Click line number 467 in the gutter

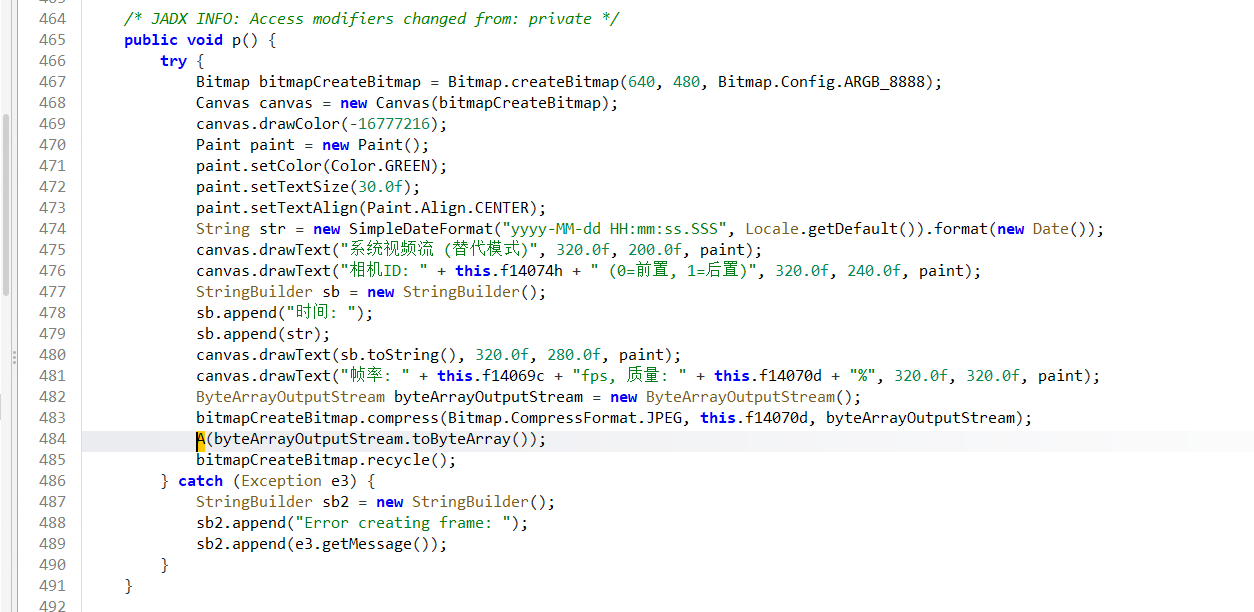coord(51,82)
